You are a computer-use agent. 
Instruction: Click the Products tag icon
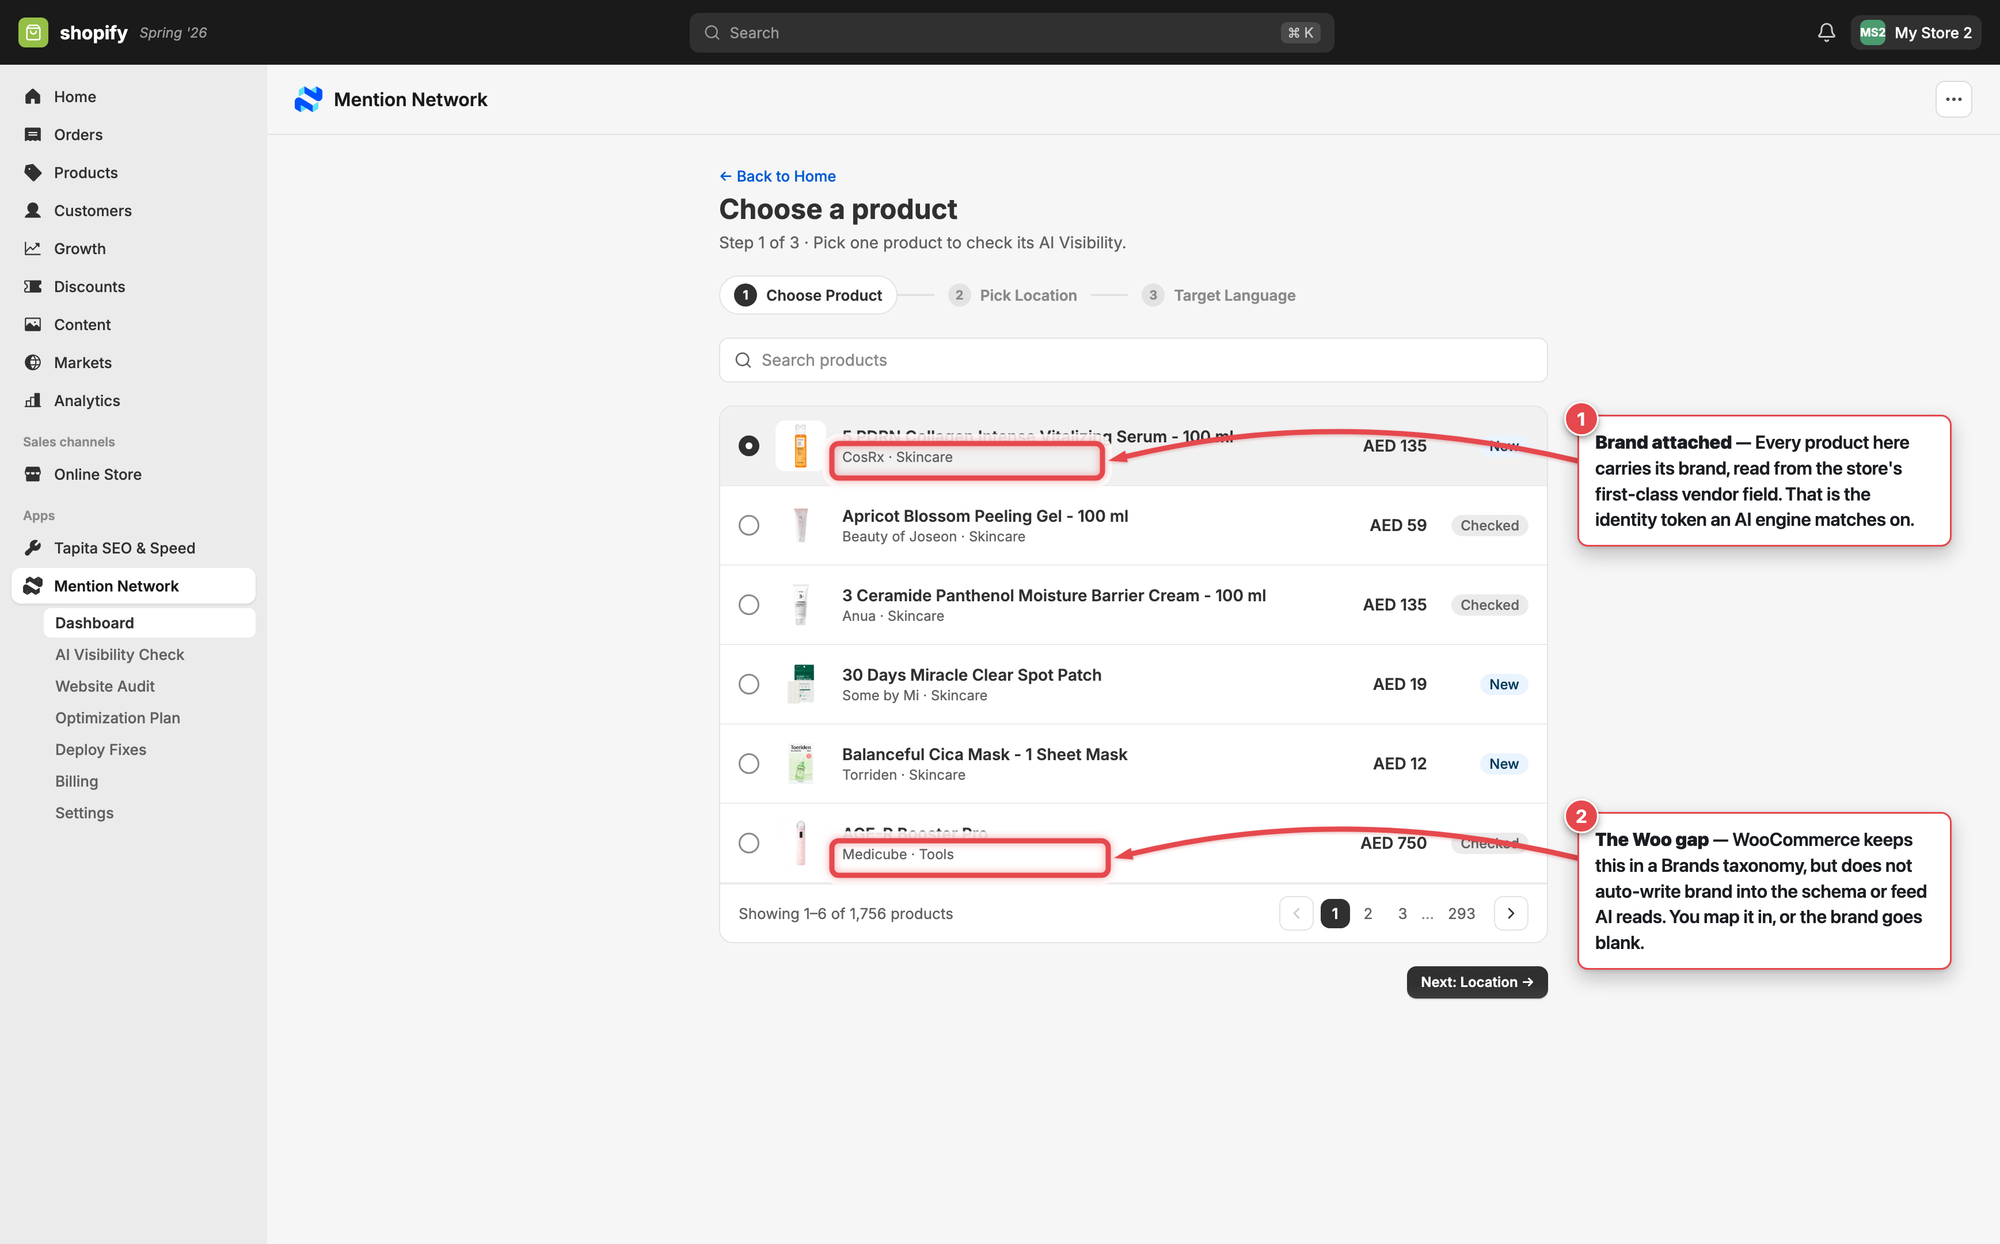pyautogui.click(x=33, y=172)
